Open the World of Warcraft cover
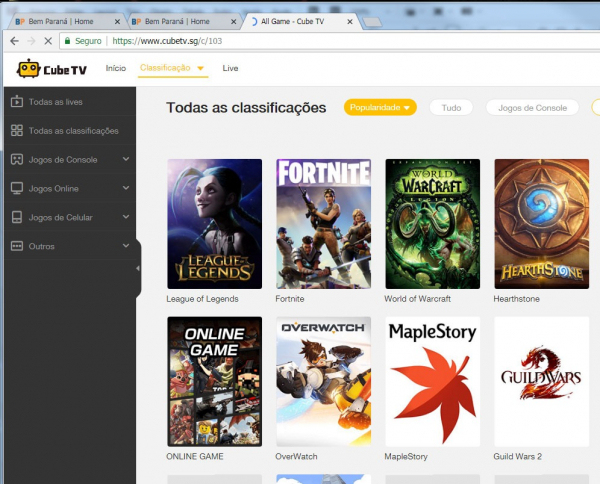Viewport: 600px width, 484px height. coord(432,224)
